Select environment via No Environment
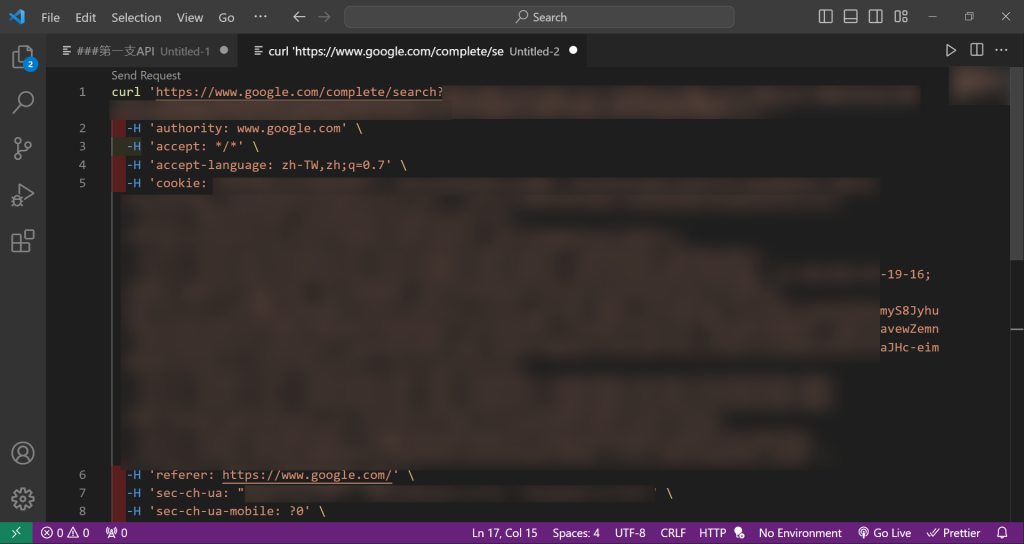Screen dimensions: 1024x544 [x=800, y=533]
